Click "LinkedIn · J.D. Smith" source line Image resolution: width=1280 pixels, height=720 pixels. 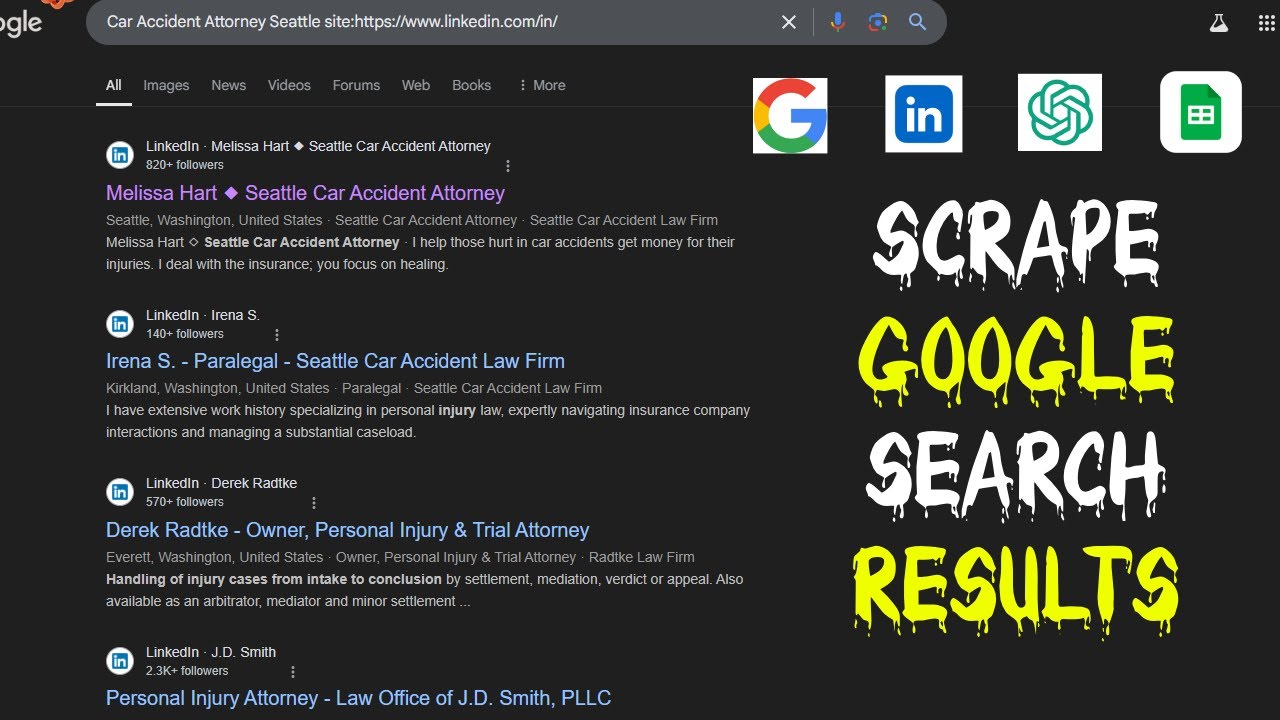(211, 652)
